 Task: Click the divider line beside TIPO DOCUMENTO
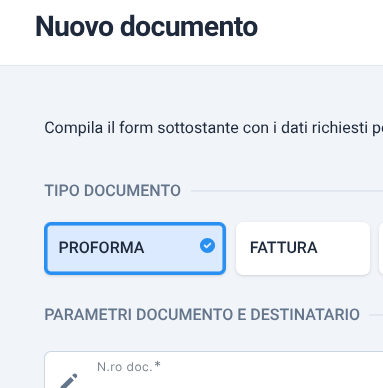(287, 191)
